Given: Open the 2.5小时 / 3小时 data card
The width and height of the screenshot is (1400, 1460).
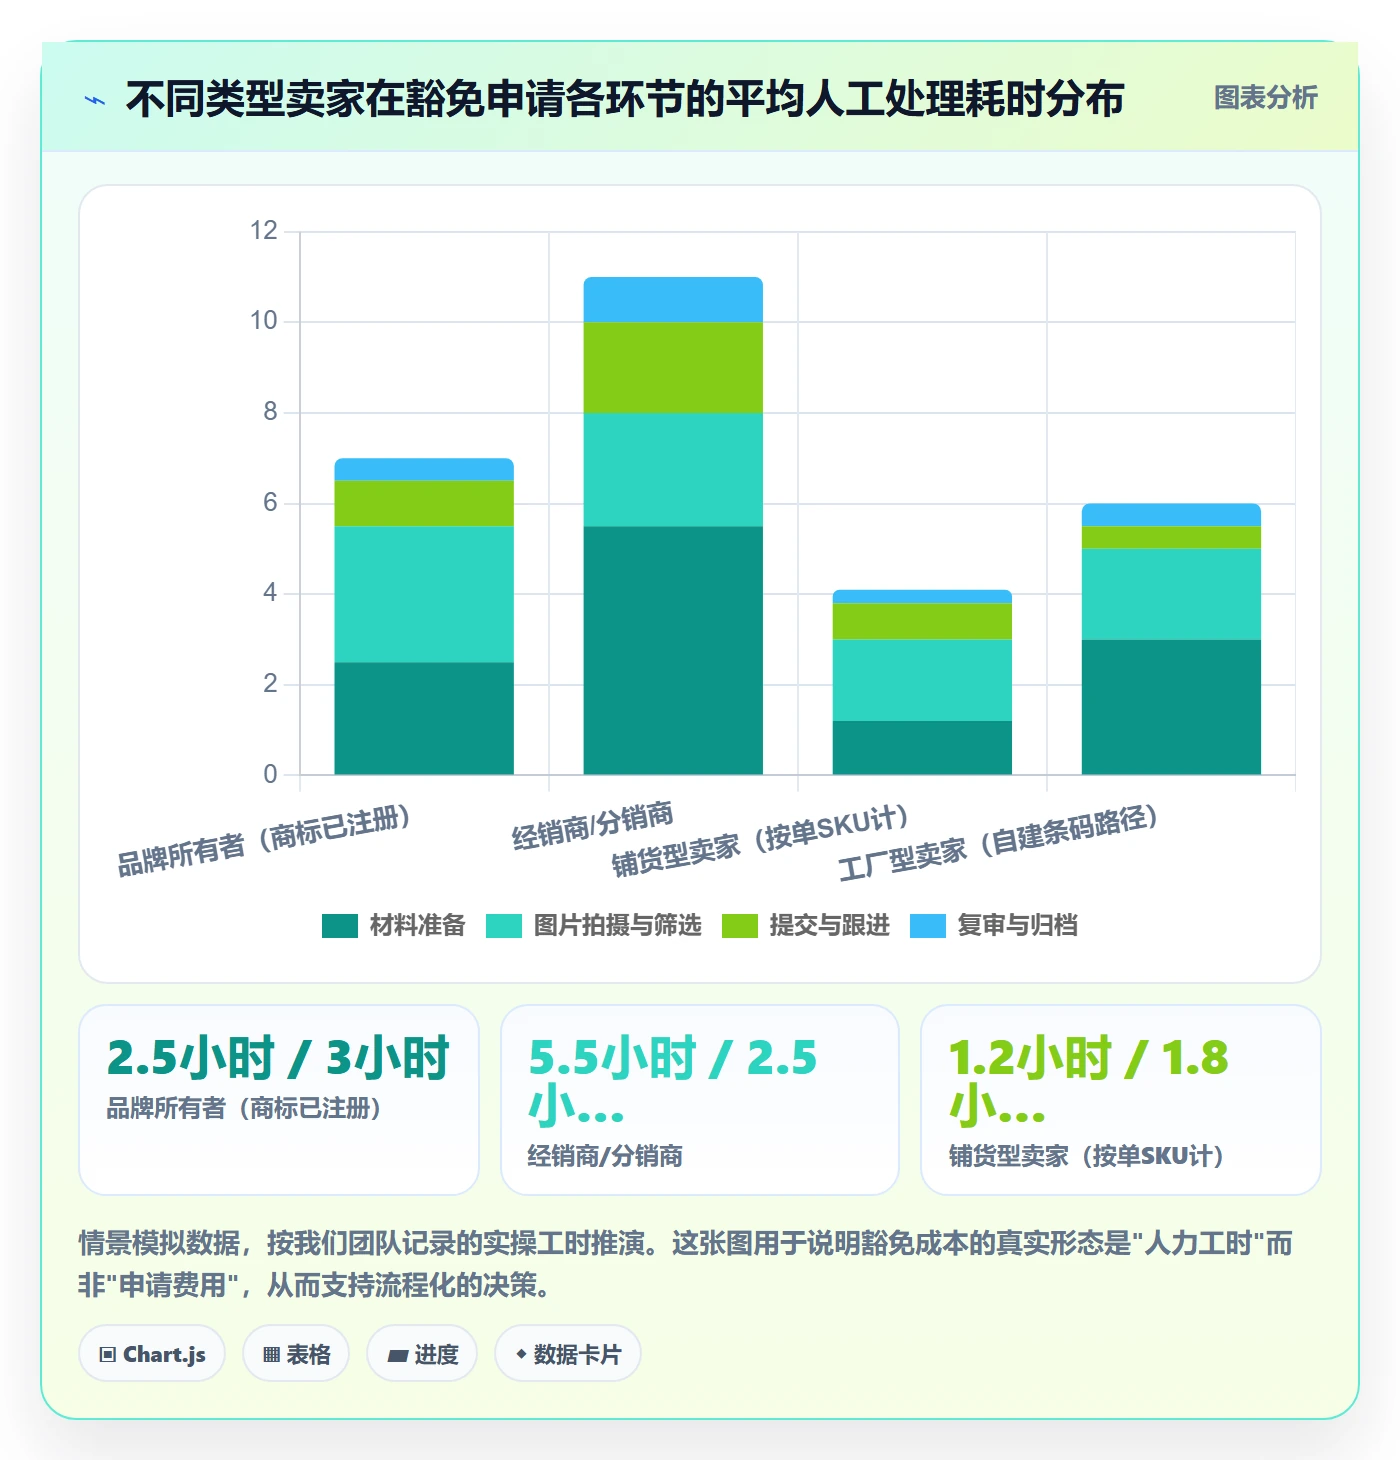Looking at the screenshot, I should (279, 1100).
